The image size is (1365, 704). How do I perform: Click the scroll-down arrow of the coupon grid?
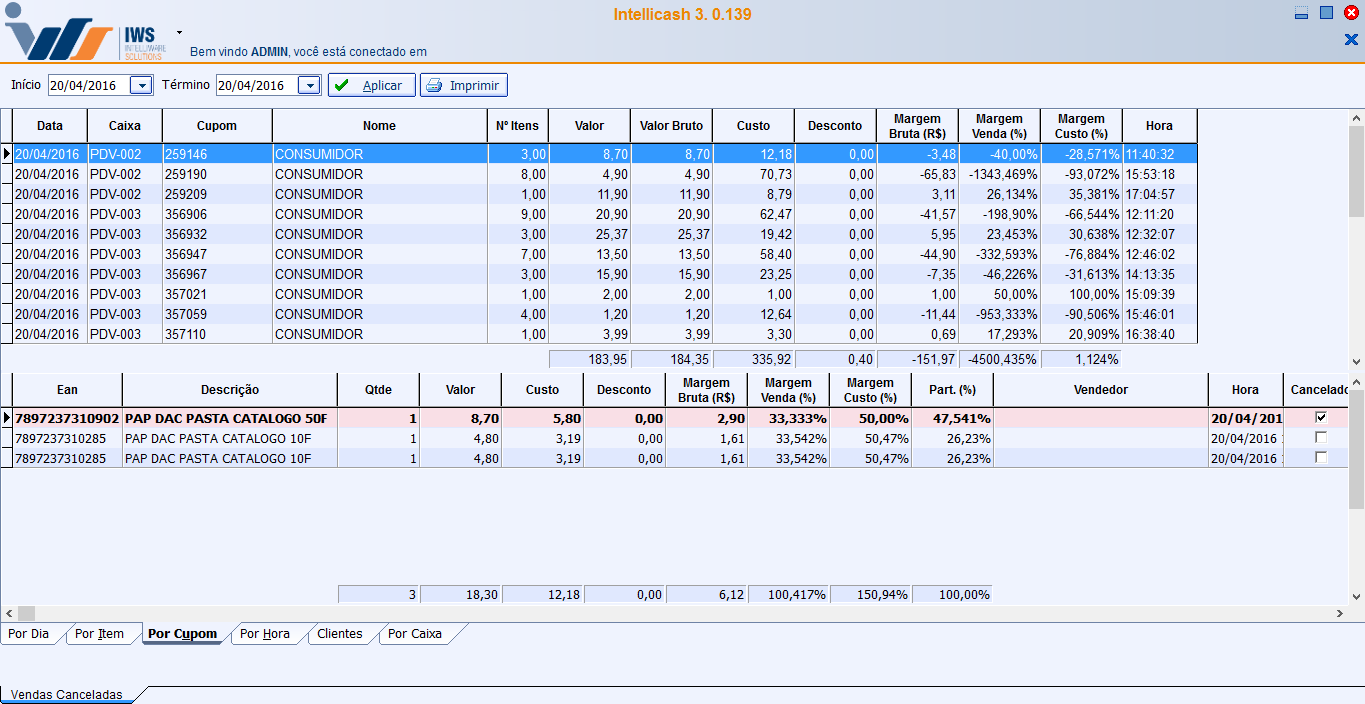[x=1357, y=361]
